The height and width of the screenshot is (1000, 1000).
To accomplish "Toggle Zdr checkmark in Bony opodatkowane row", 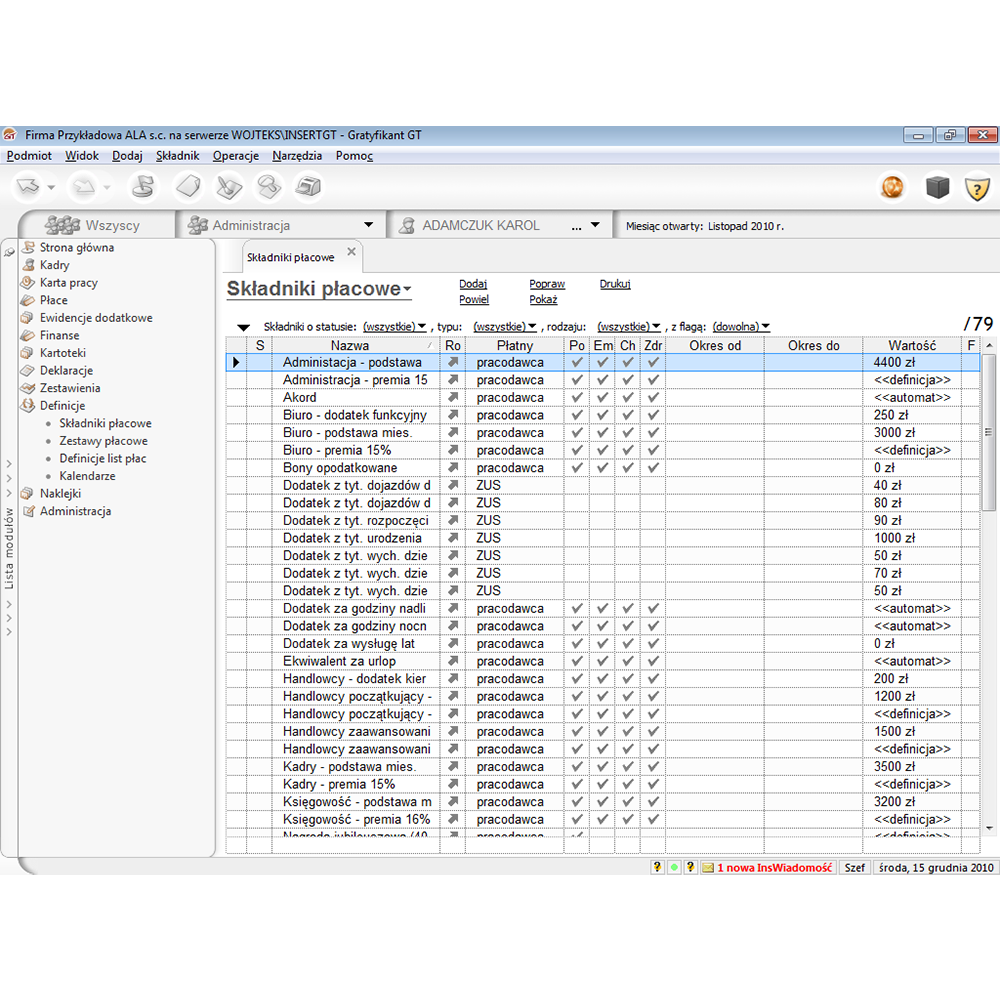I will pyautogui.click(x=653, y=468).
